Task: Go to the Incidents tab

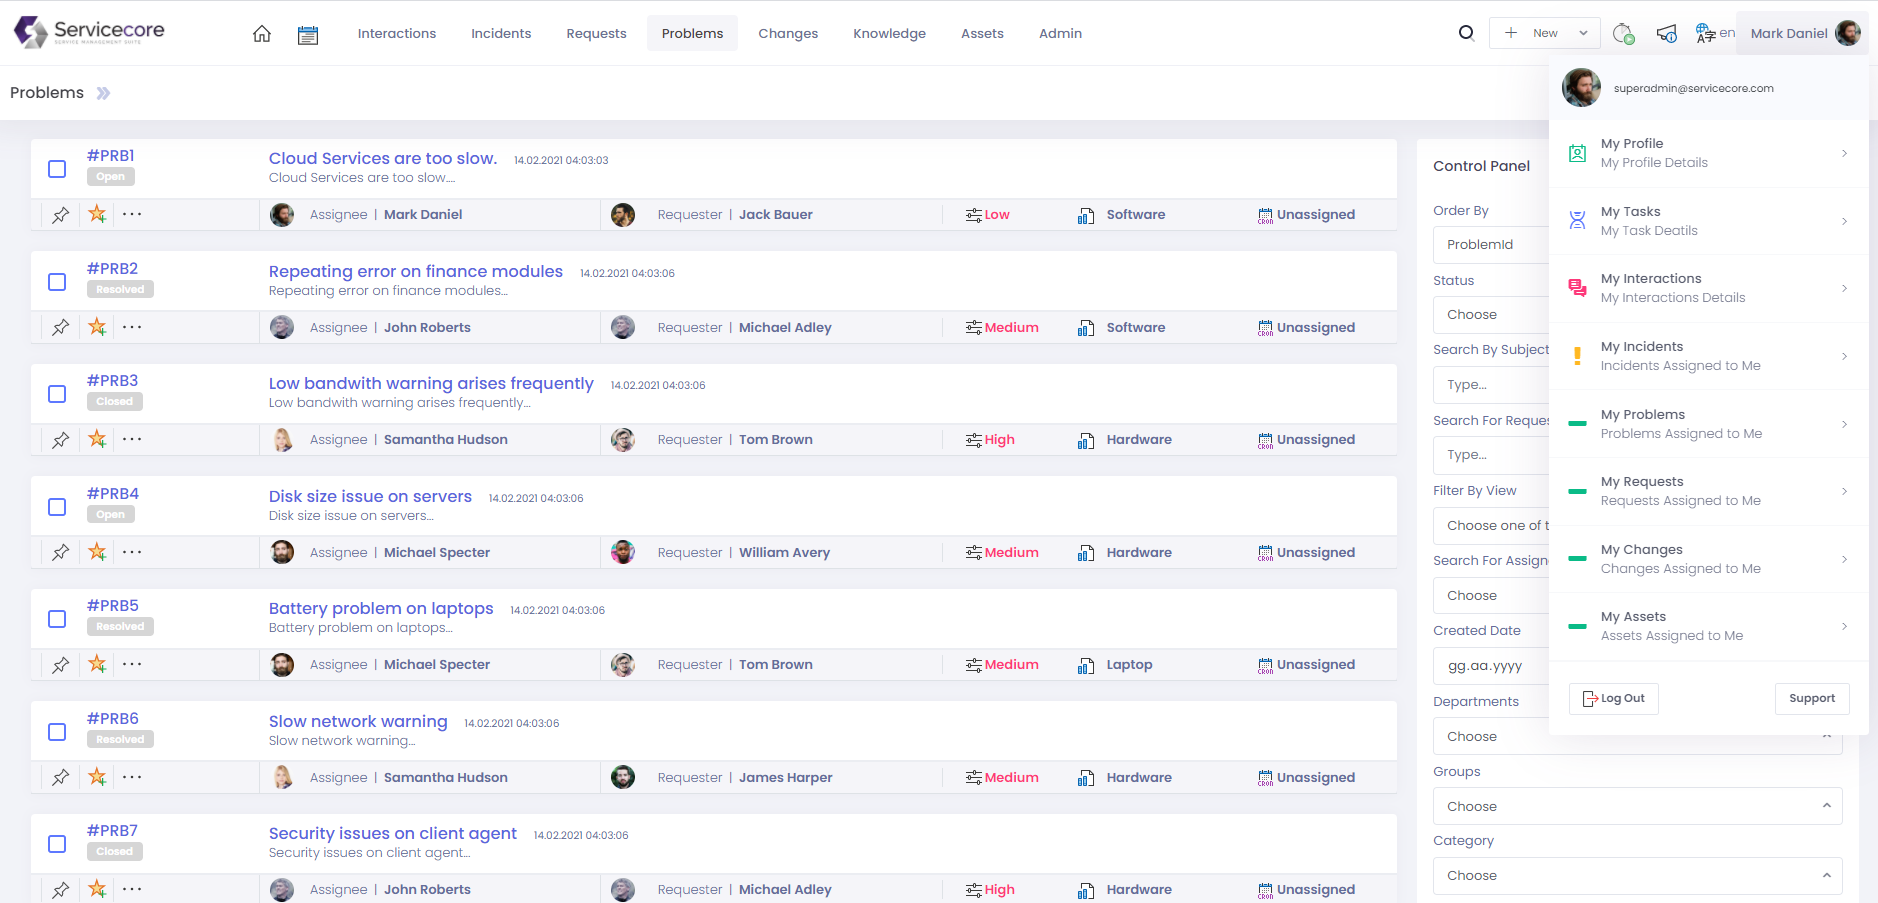Action: (501, 33)
